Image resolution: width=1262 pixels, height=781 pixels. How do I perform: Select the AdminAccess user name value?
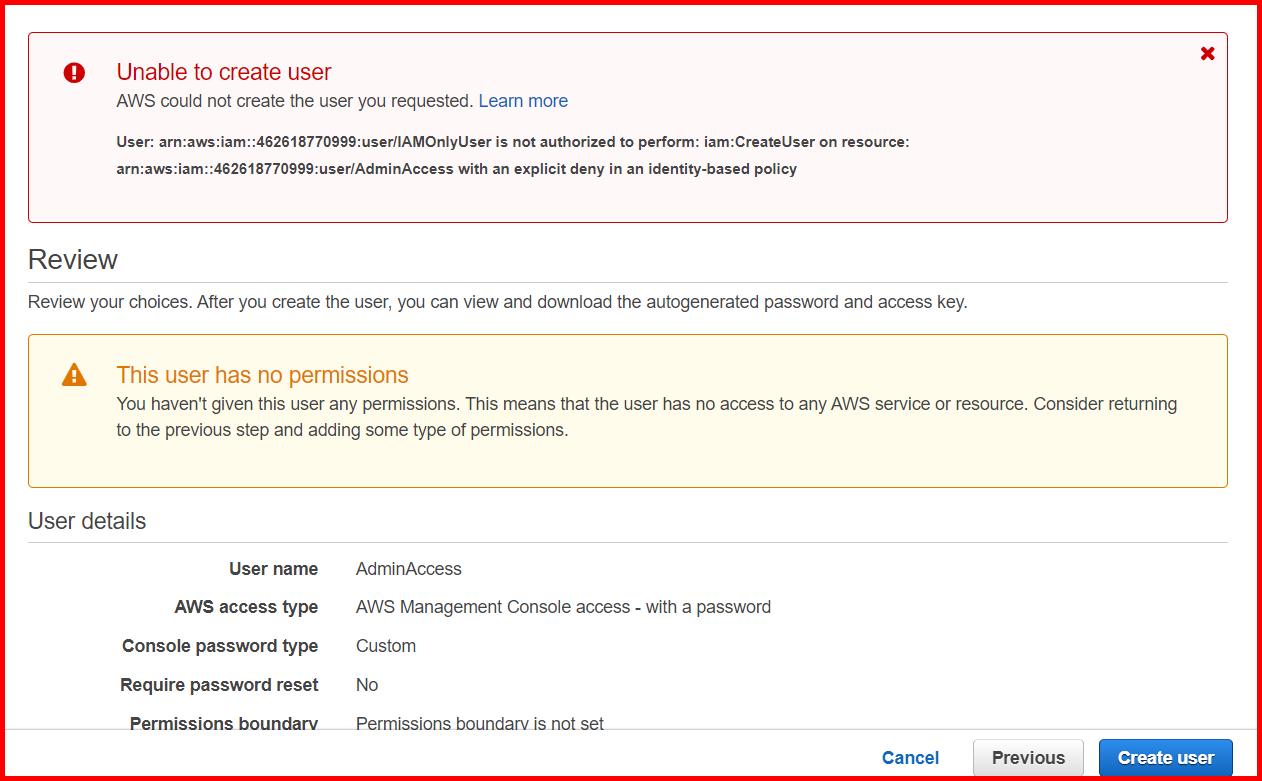409,568
